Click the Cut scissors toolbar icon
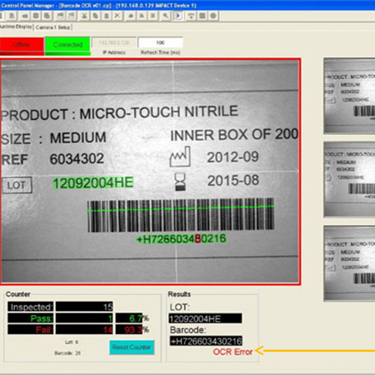Screen dimensions: 375x375 [x=84, y=16]
